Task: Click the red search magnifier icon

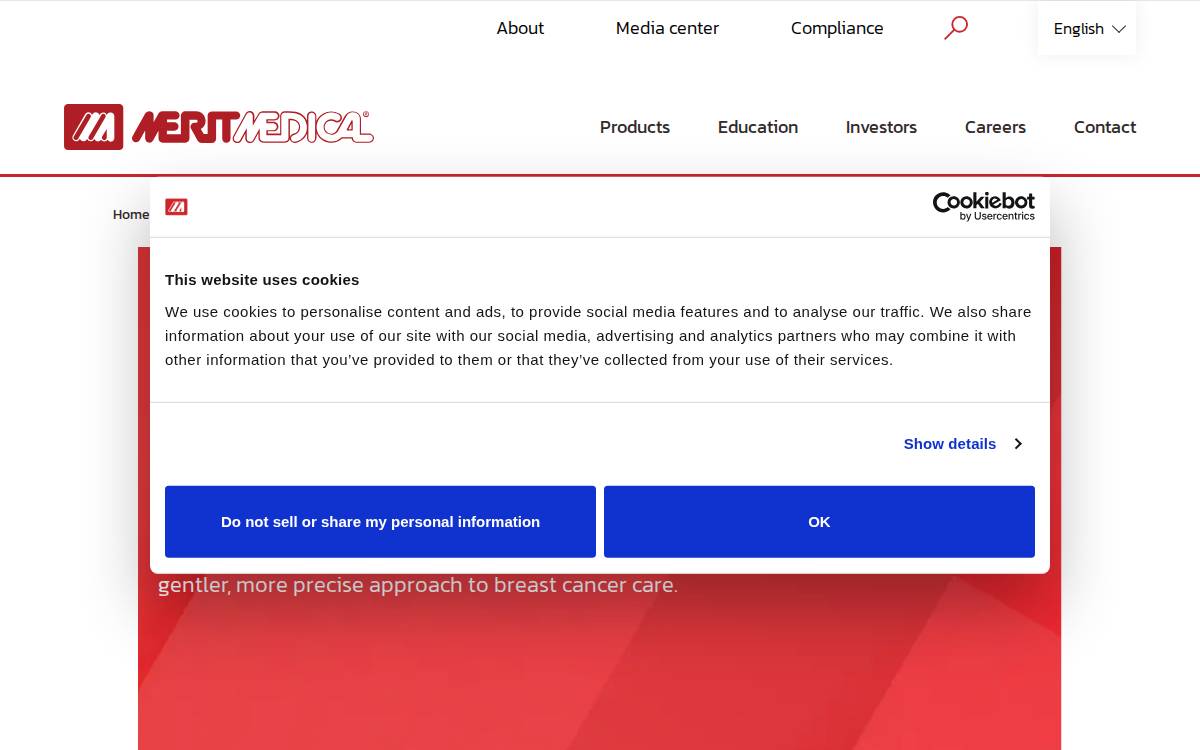Action: tap(956, 28)
